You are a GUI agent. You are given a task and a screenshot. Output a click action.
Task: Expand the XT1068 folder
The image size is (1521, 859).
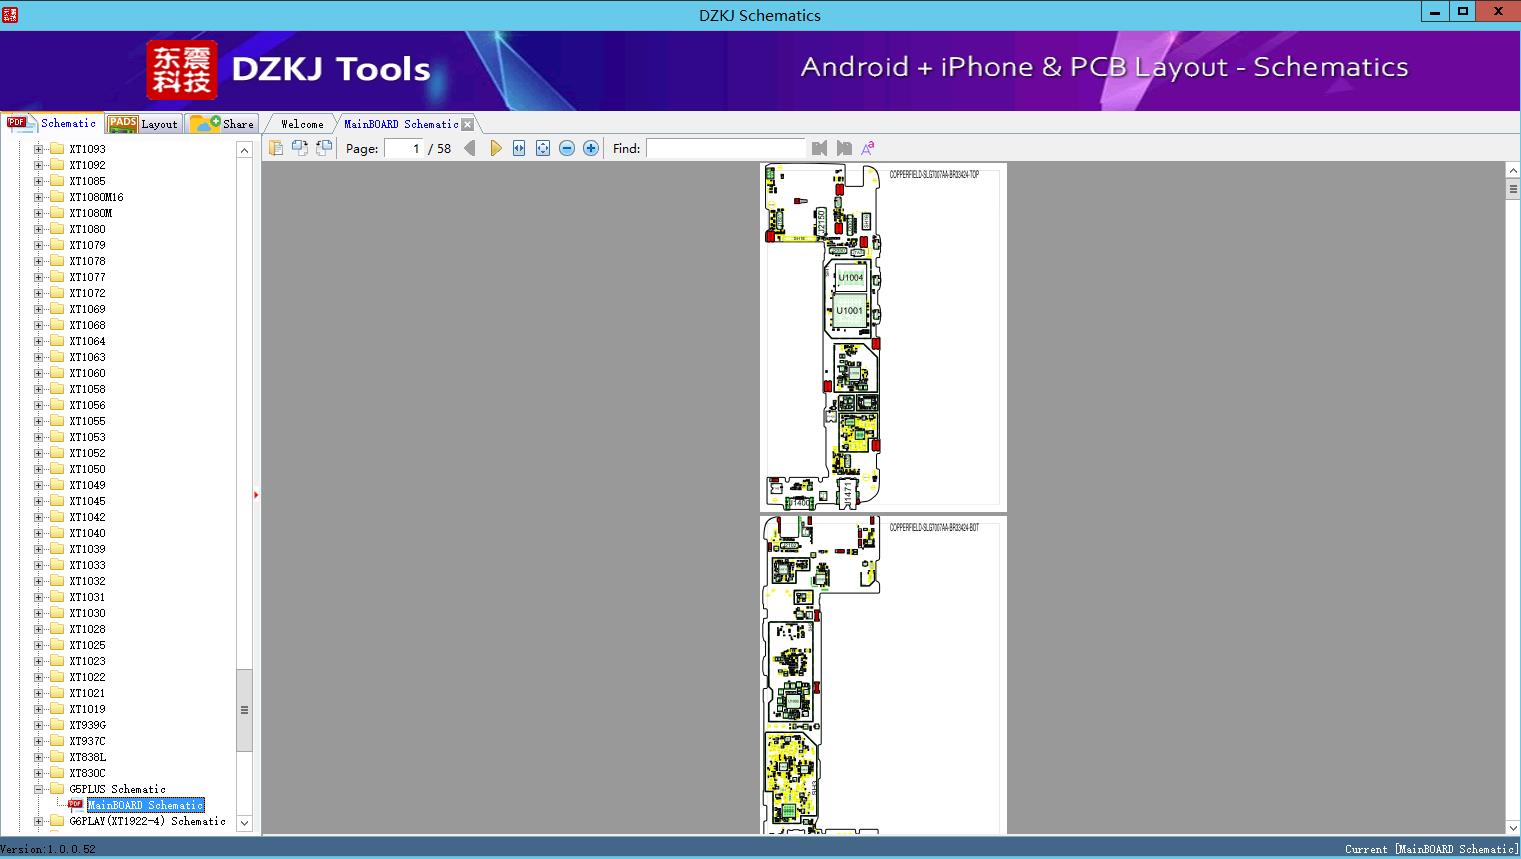coord(39,325)
